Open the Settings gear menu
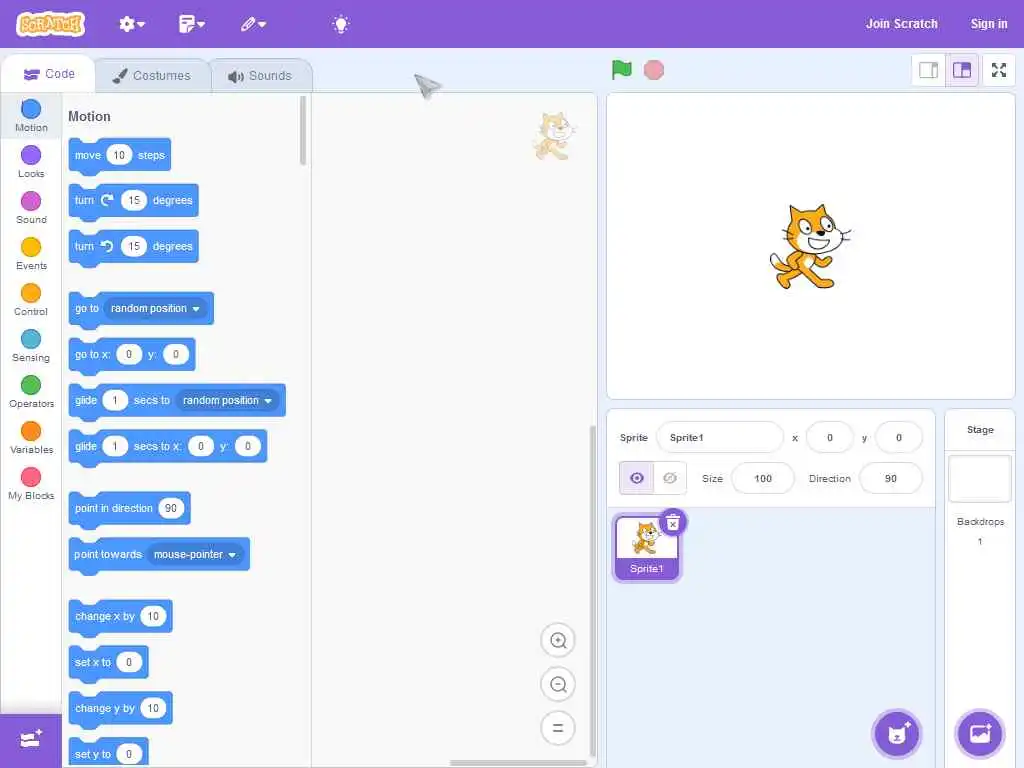This screenshot has width=1024, height=768. [x=131, y=24]
